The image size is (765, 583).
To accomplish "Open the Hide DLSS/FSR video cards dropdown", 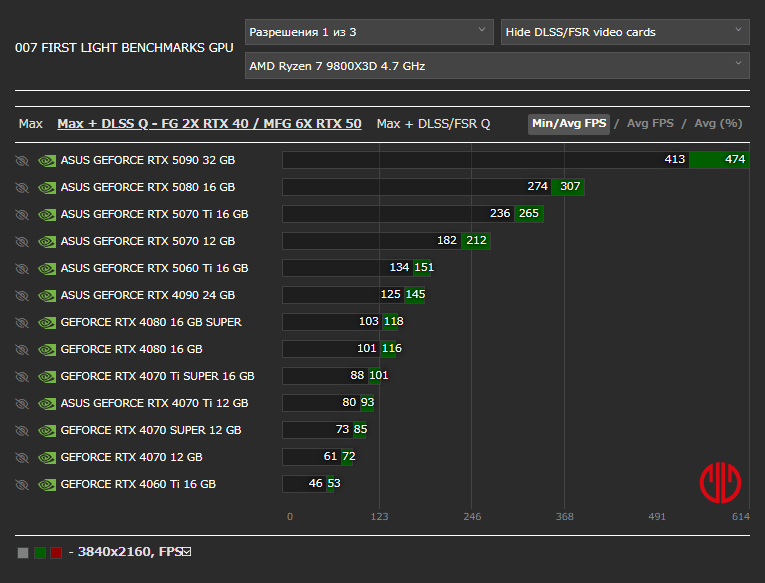I will 625,32.
